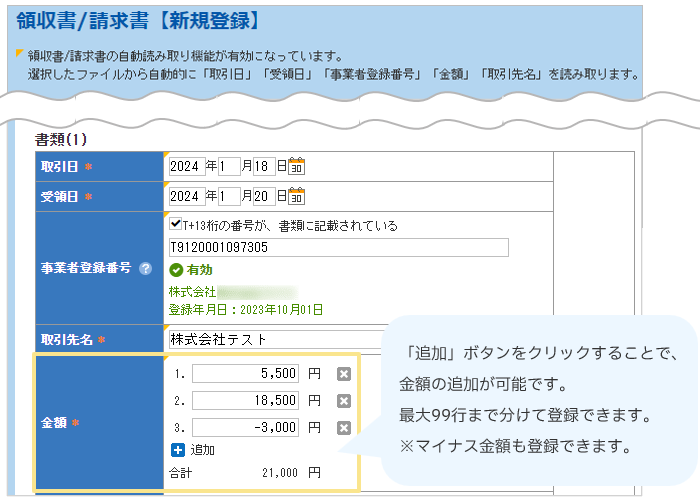Image resolution: width=700 pixels, height=497 pixels.
Task: Focus the second amount field 18,500
Action: coord(246,401)
